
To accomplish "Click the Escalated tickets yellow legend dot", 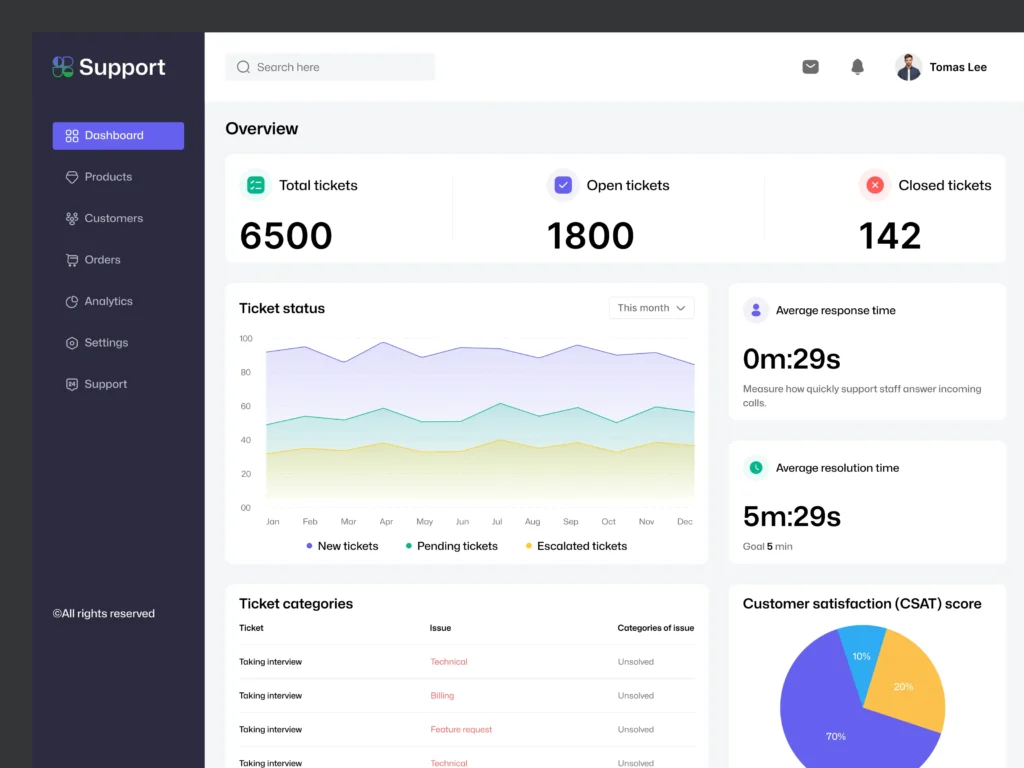I will pyautogui.click(x=529, y=546).
